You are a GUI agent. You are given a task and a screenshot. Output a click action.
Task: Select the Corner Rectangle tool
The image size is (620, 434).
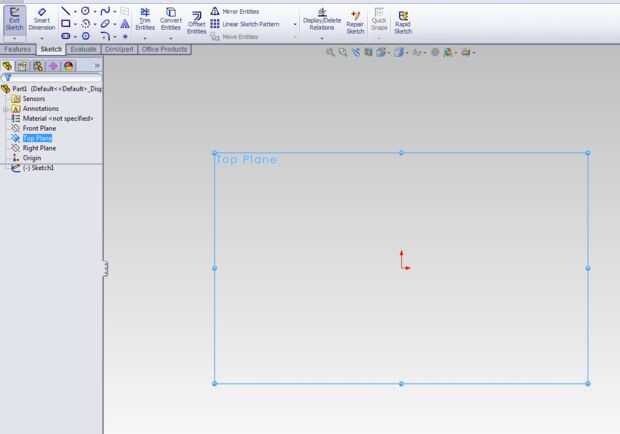pos(66,24)
